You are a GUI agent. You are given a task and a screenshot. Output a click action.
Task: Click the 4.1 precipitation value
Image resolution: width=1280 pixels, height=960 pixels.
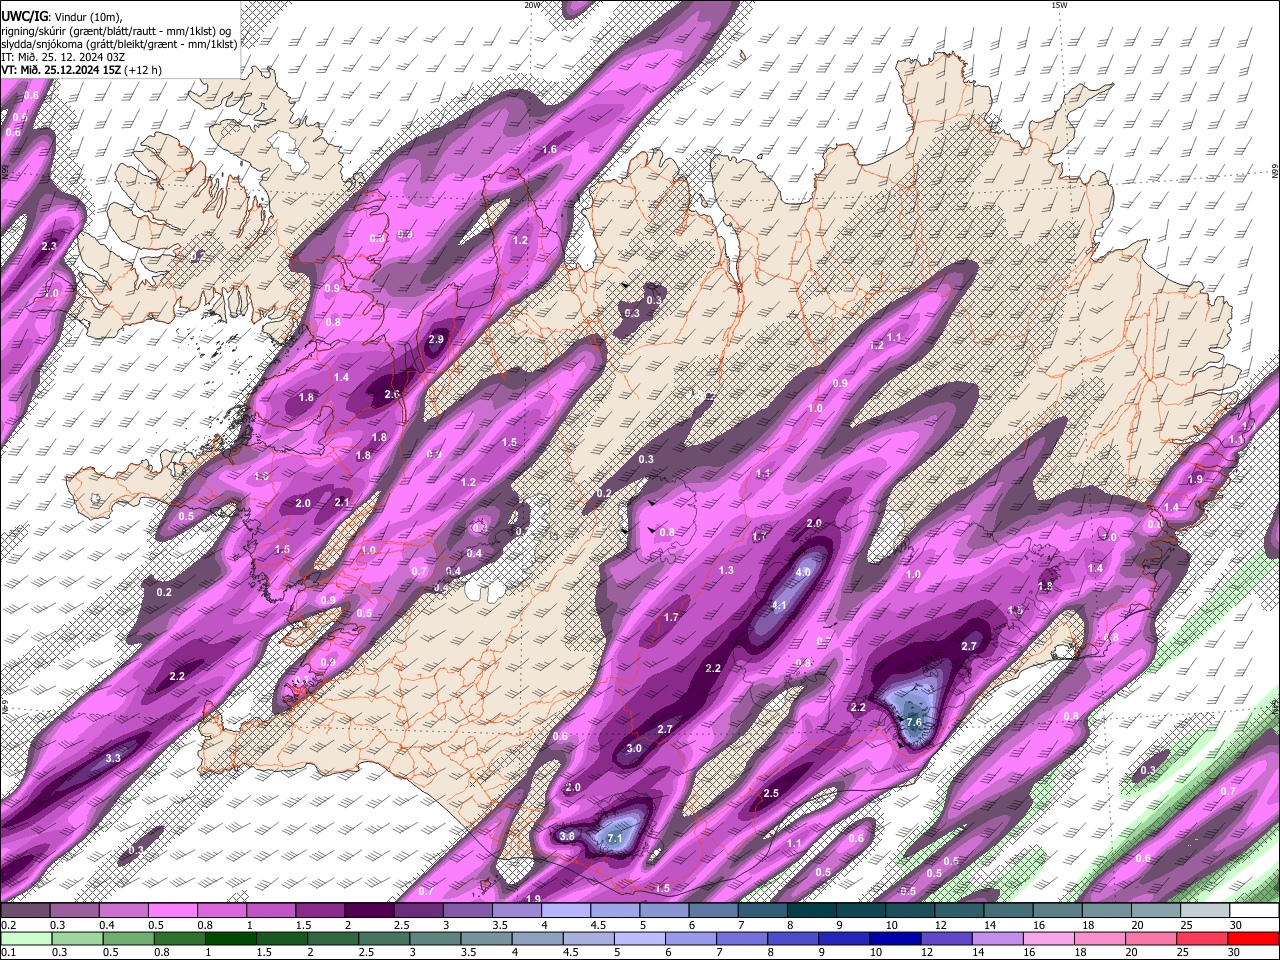pos(779,606)
